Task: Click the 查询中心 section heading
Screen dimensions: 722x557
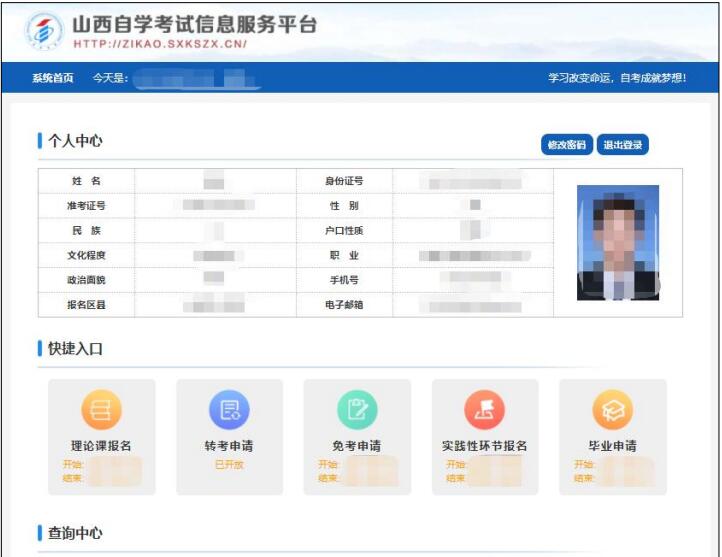Action: [75, 533]
